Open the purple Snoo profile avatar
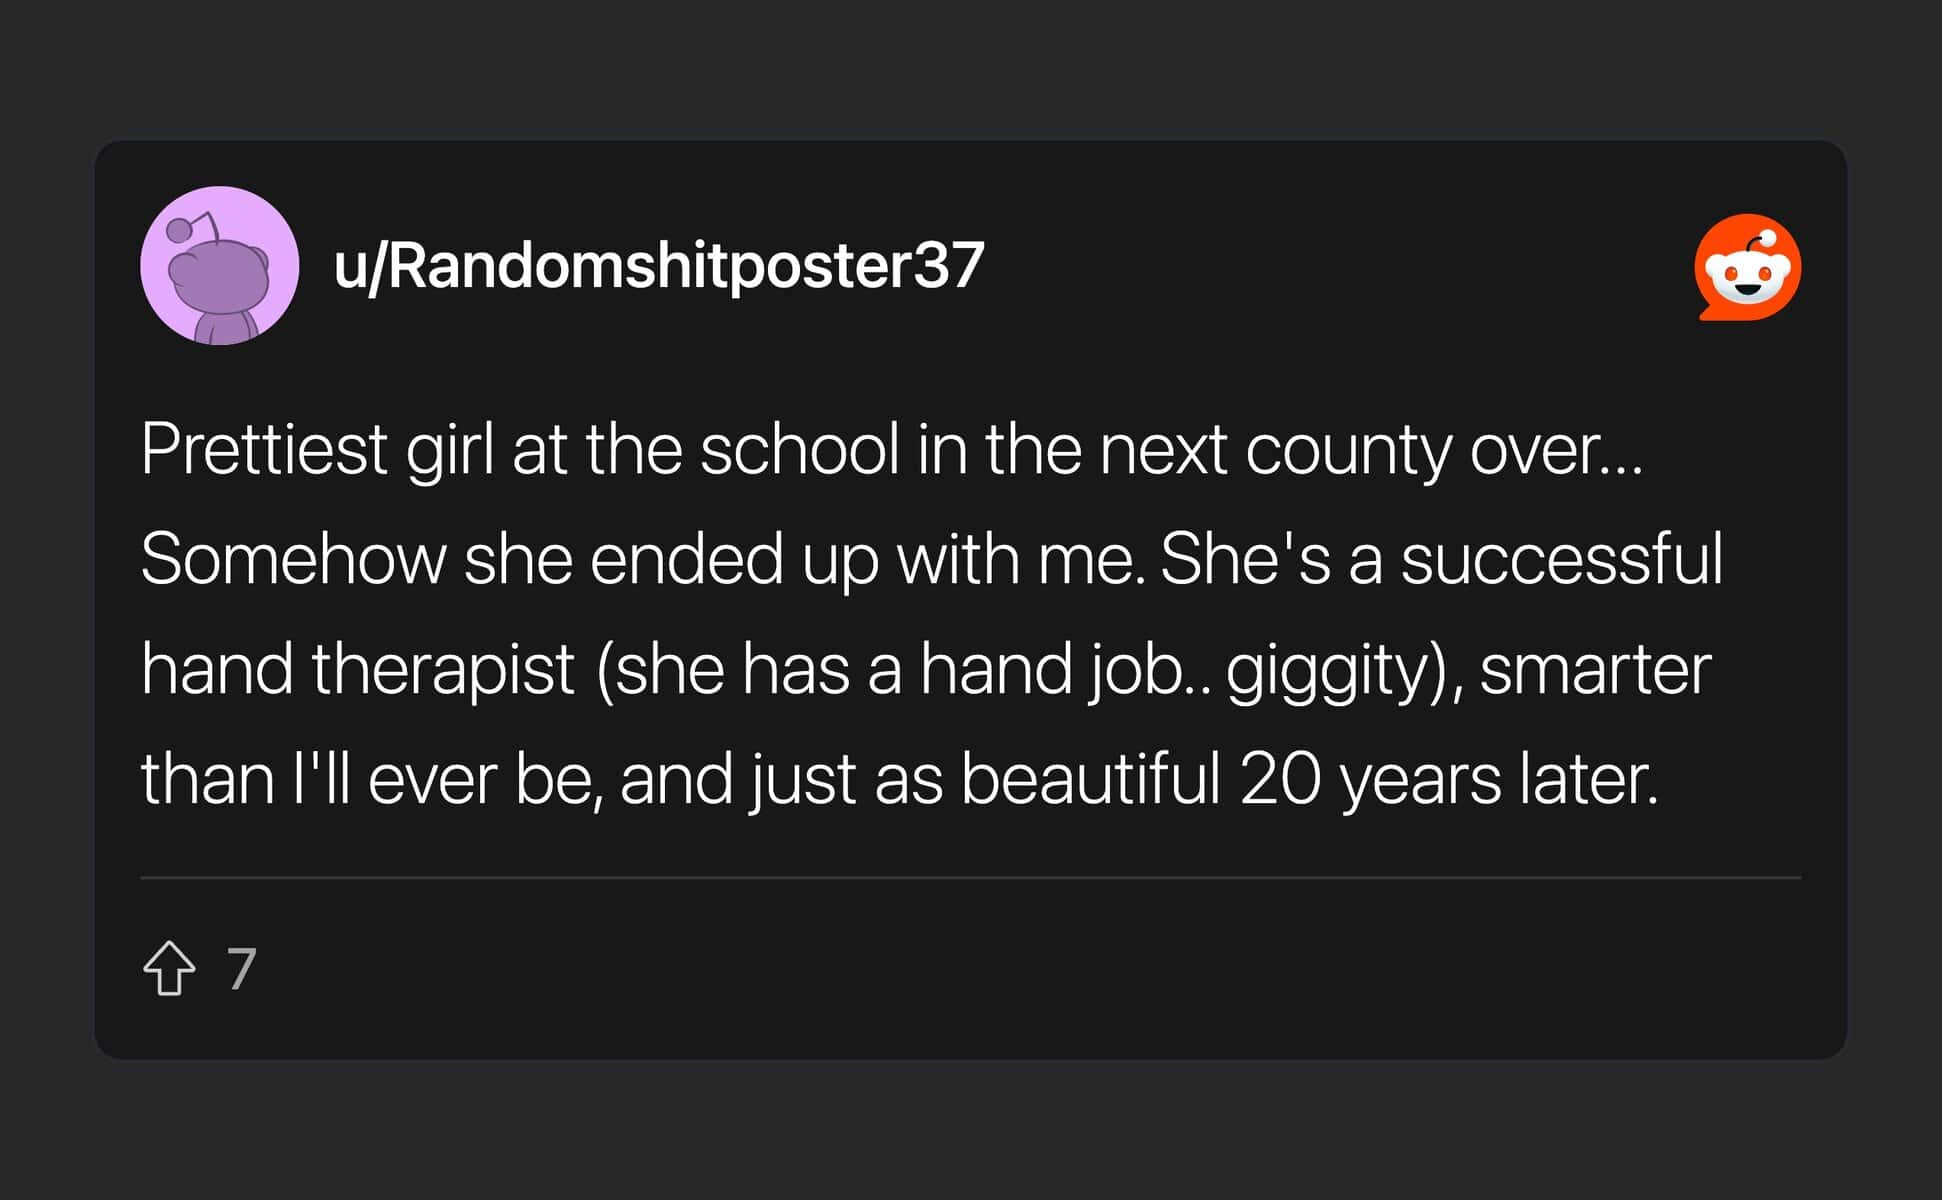This screenshot has height=1200, width=1942. [x=220, y=266]
